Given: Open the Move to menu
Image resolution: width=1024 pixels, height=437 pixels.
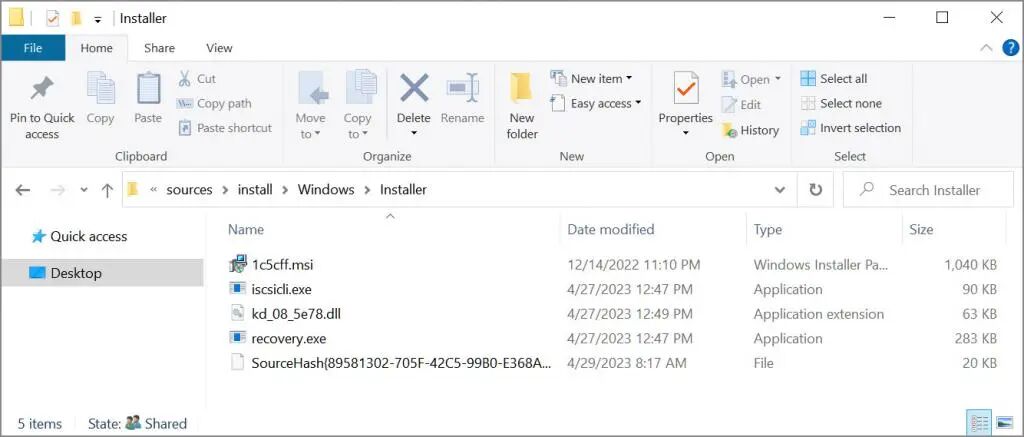Looking at the screenshot, I should [310, 105].
